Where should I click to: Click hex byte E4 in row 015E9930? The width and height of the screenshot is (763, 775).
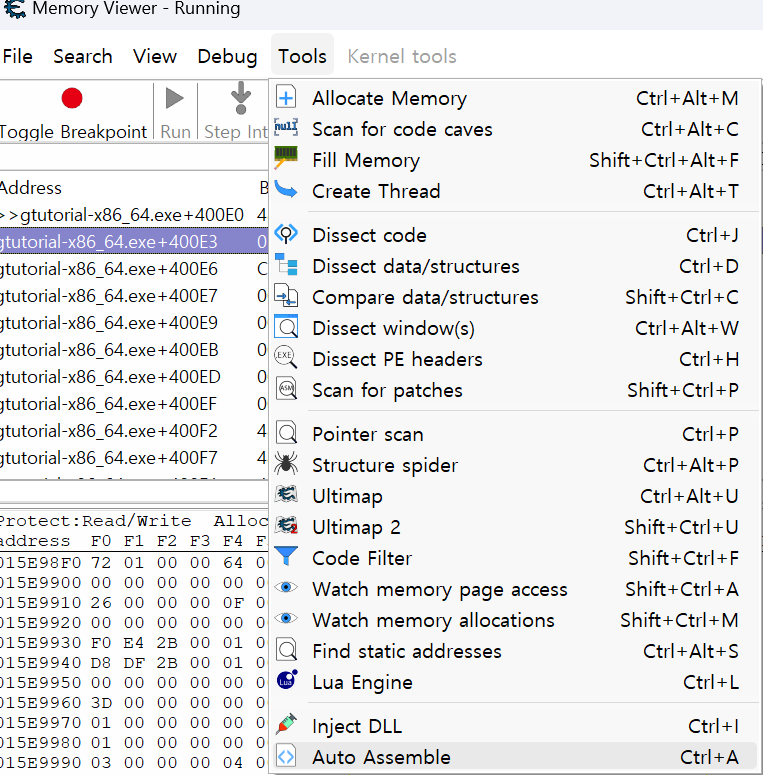point(134,643)
